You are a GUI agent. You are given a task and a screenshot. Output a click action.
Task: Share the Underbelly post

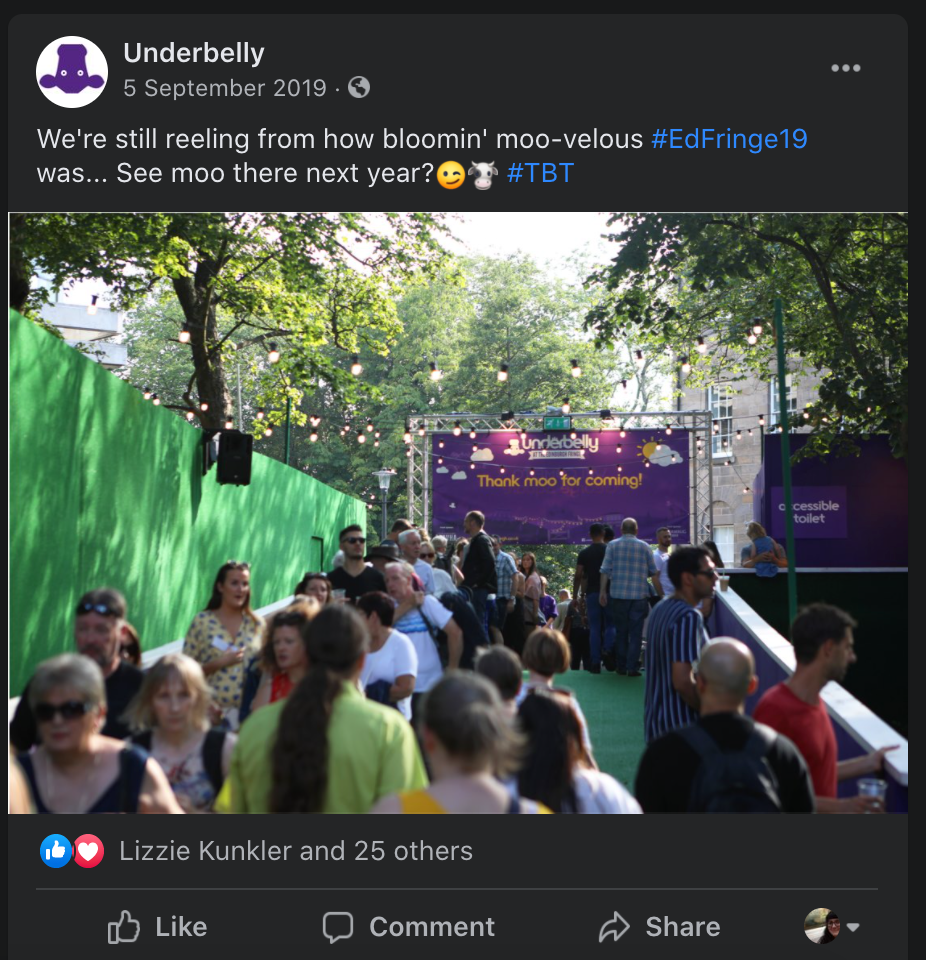[x=659, y=926]
